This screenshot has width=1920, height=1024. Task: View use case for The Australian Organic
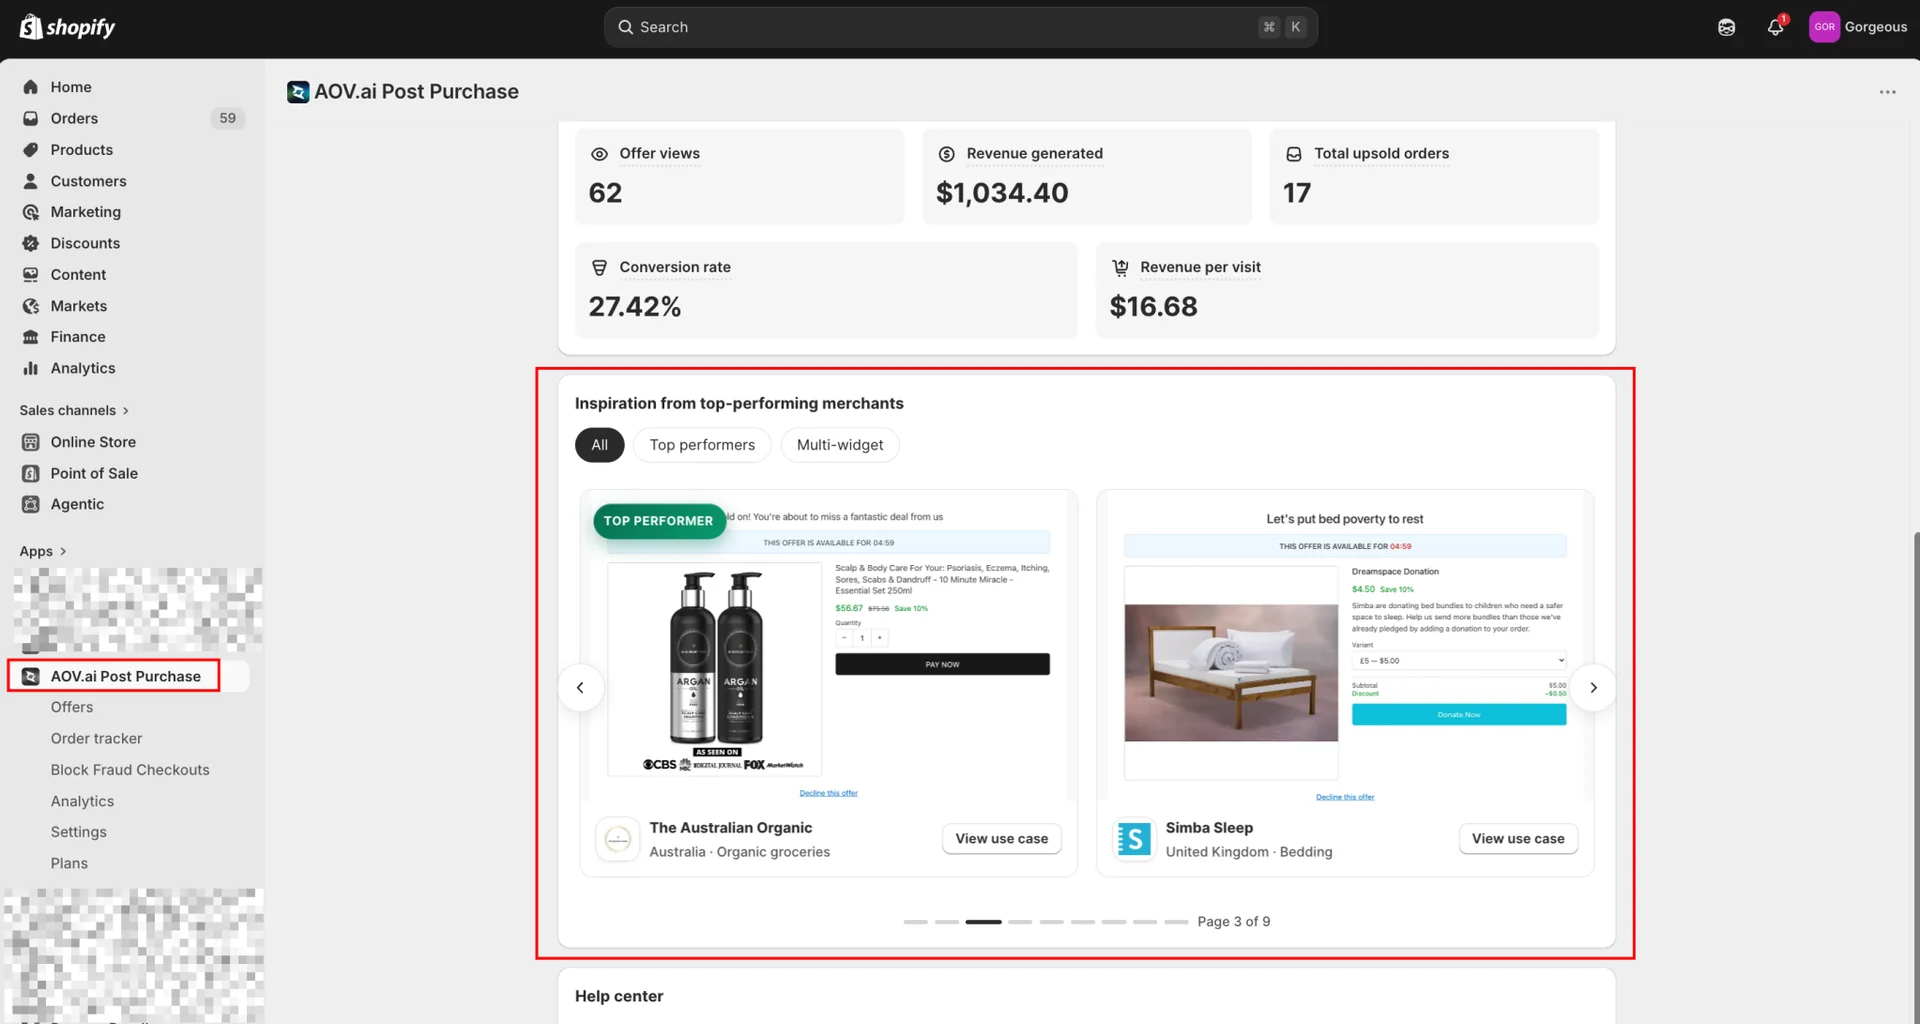pos(1002,839)
